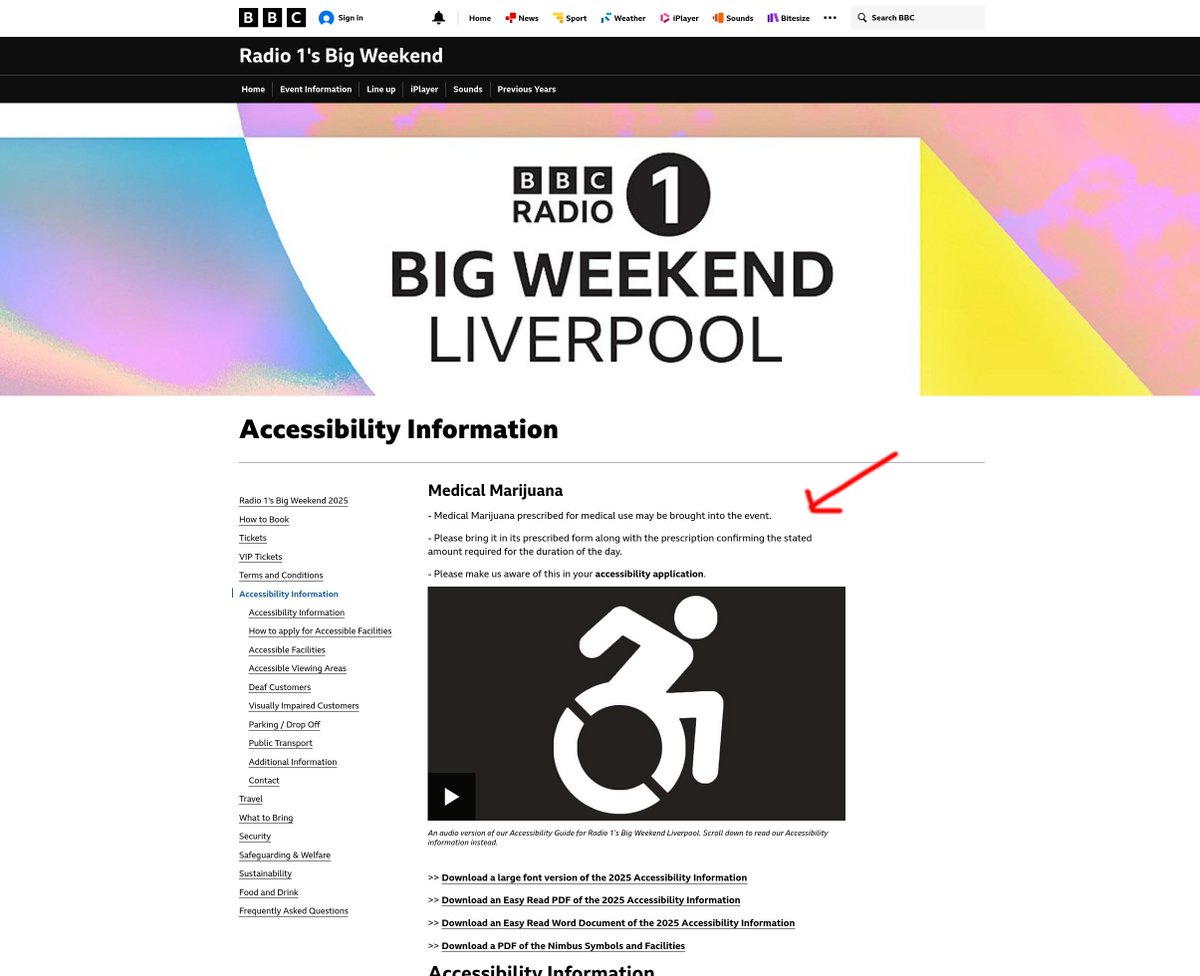The image size is (1200, 976).
Task: Open the Deaf Customers link
Action: (279, 687)
